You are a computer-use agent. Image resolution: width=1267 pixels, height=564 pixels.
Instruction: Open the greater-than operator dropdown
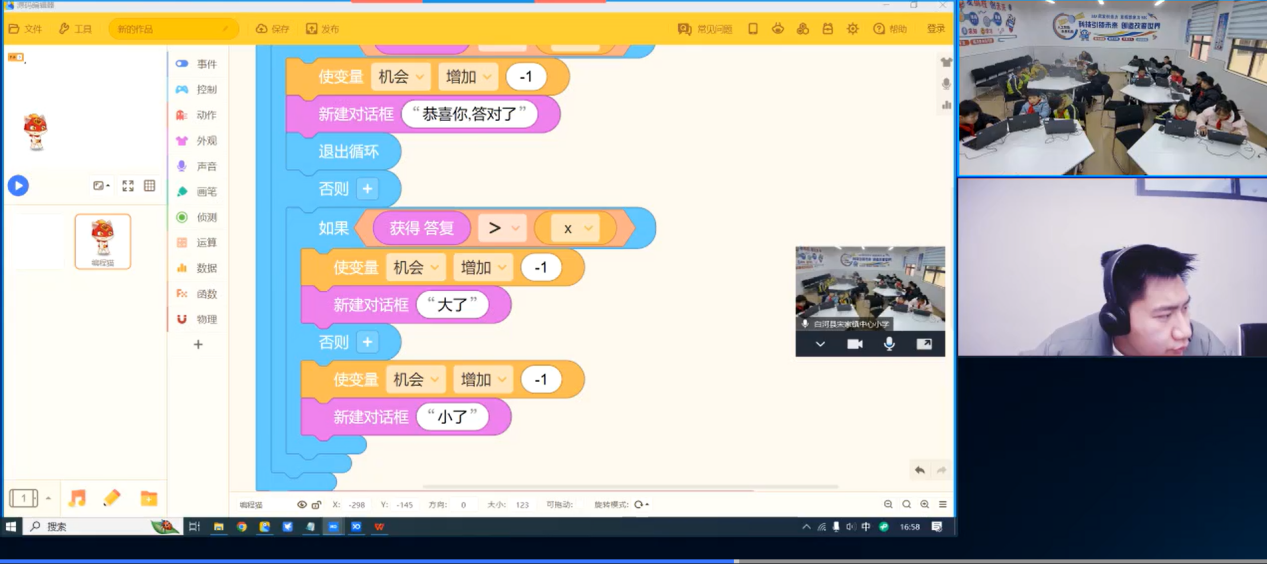pyautogui.click(x=502, y=229)
